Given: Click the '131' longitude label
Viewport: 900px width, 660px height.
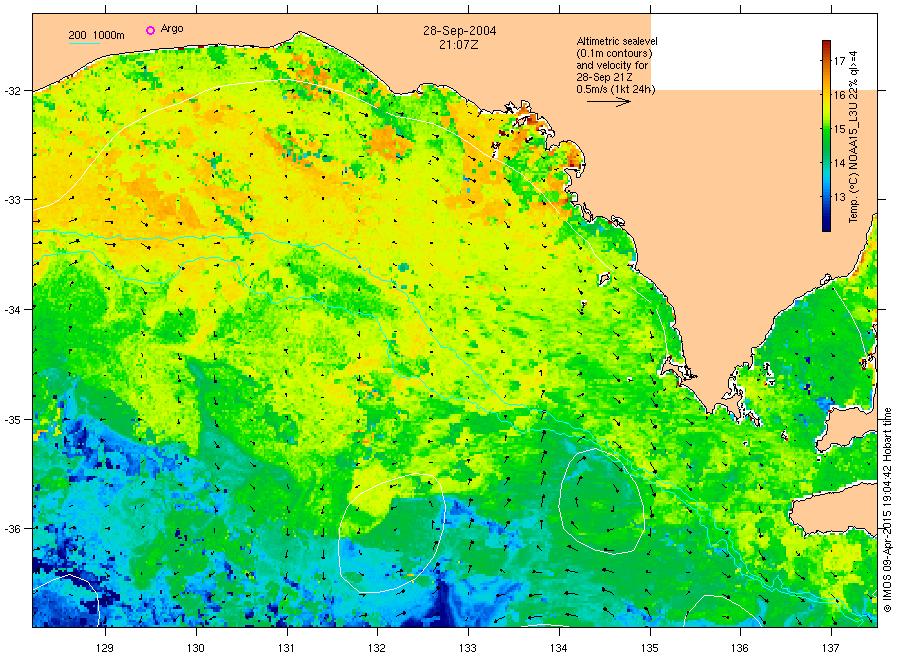Looking at the screenshot, I should click(x=286, y=649).
